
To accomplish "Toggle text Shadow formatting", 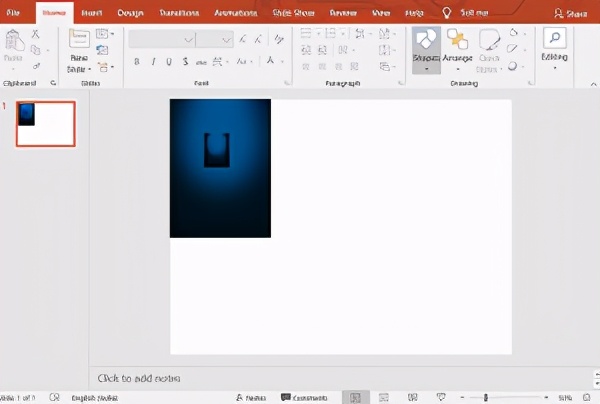I will [185, 61].
